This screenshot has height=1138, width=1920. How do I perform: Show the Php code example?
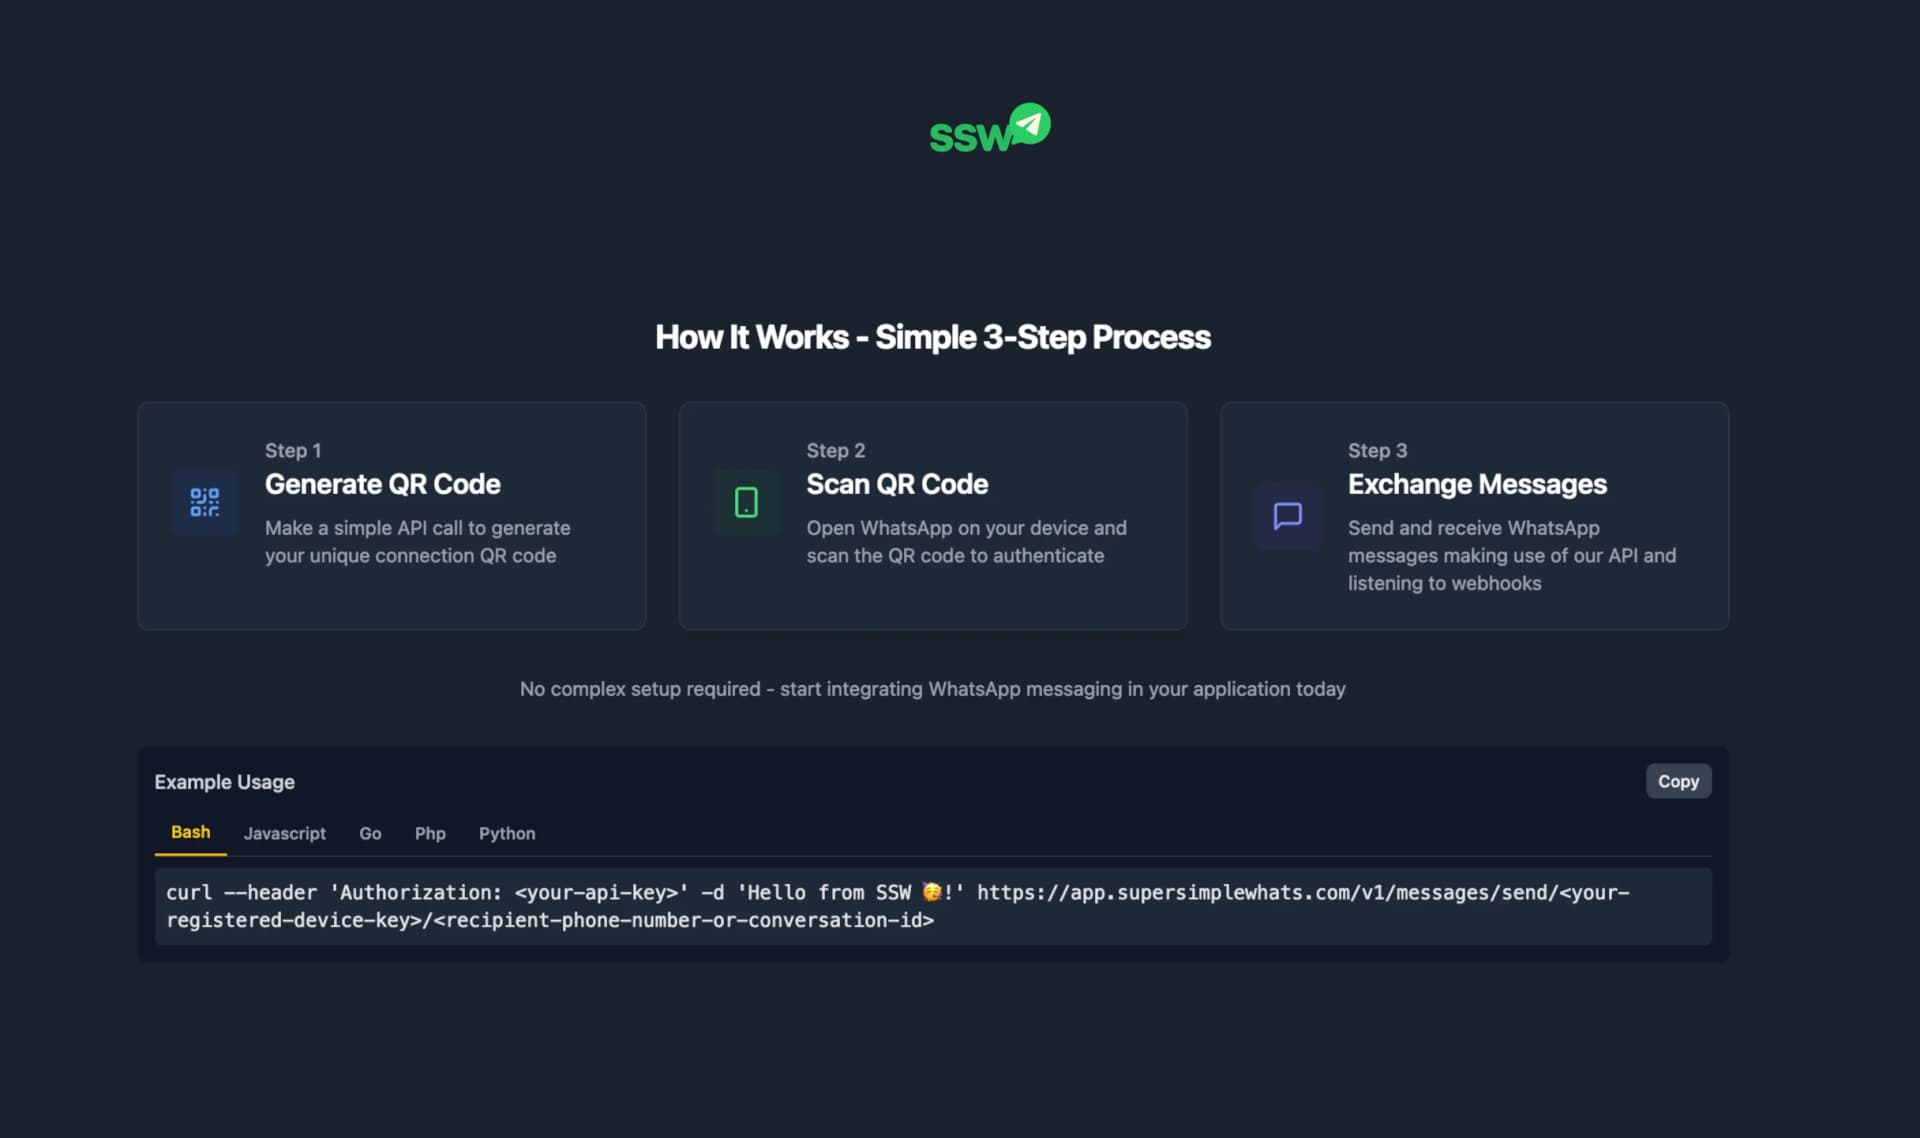click(430, 833)
